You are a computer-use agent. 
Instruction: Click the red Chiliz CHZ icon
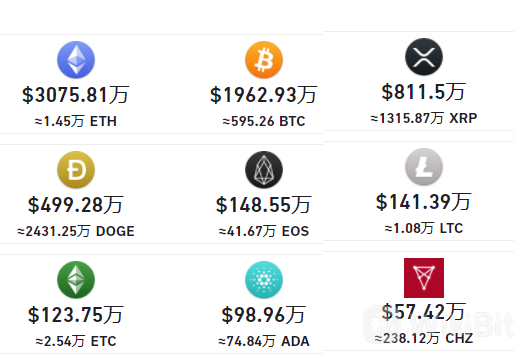[424, 278]
